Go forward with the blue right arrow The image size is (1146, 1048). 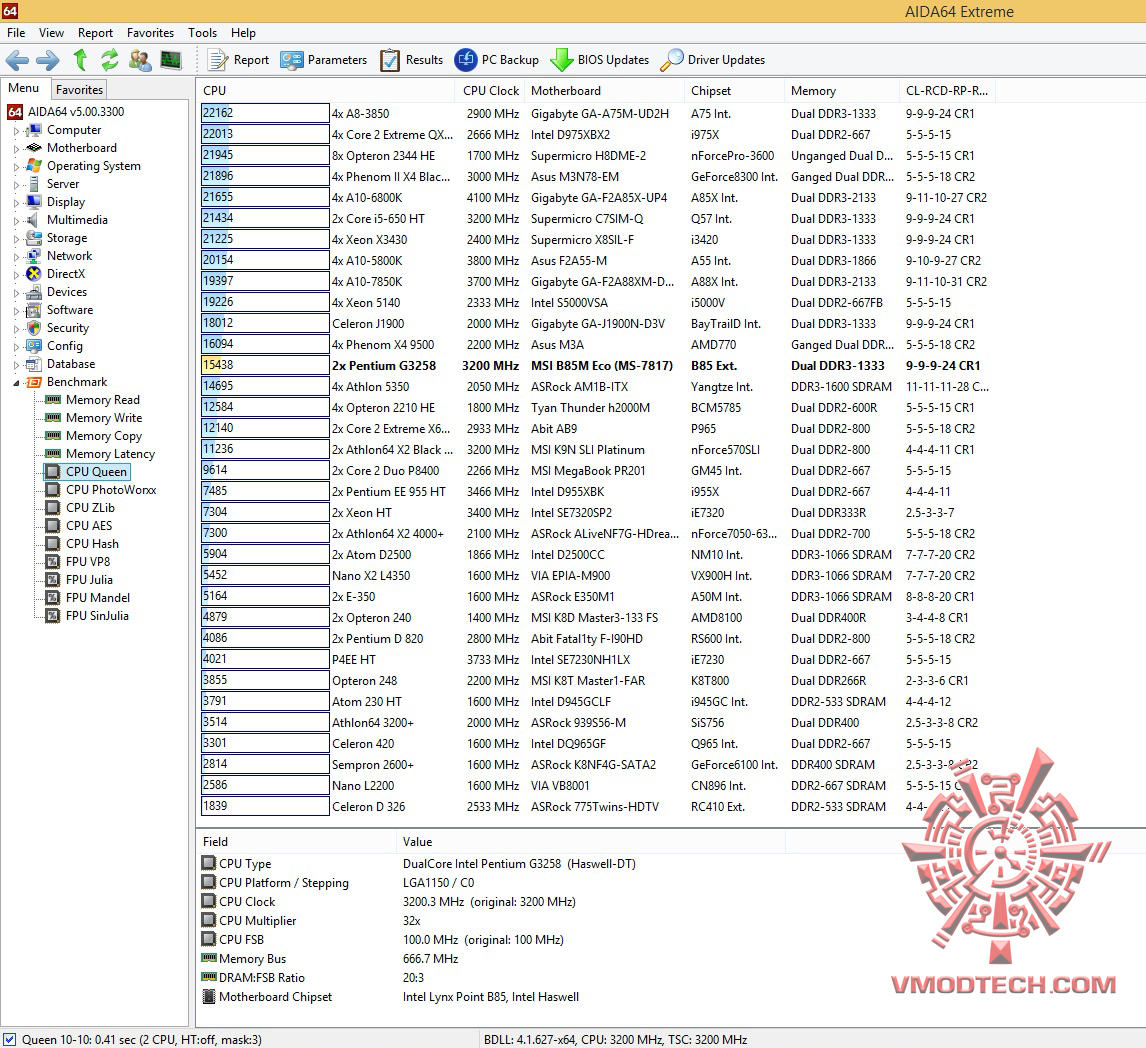[48, 60]
